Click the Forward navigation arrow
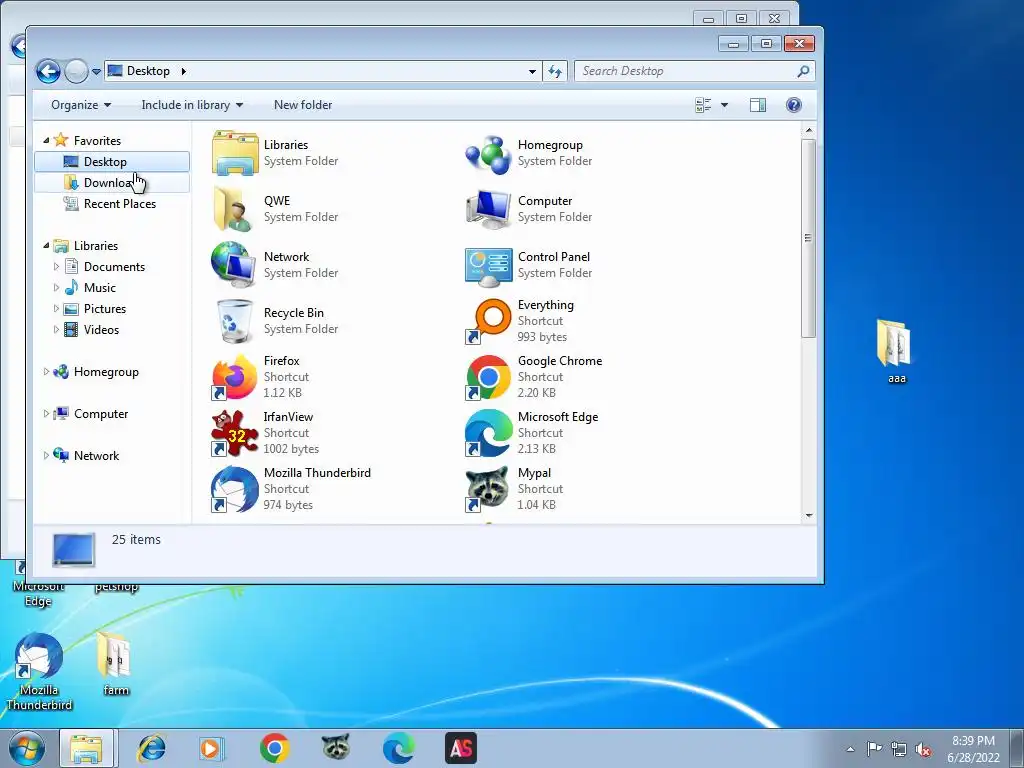 point(76,71)
